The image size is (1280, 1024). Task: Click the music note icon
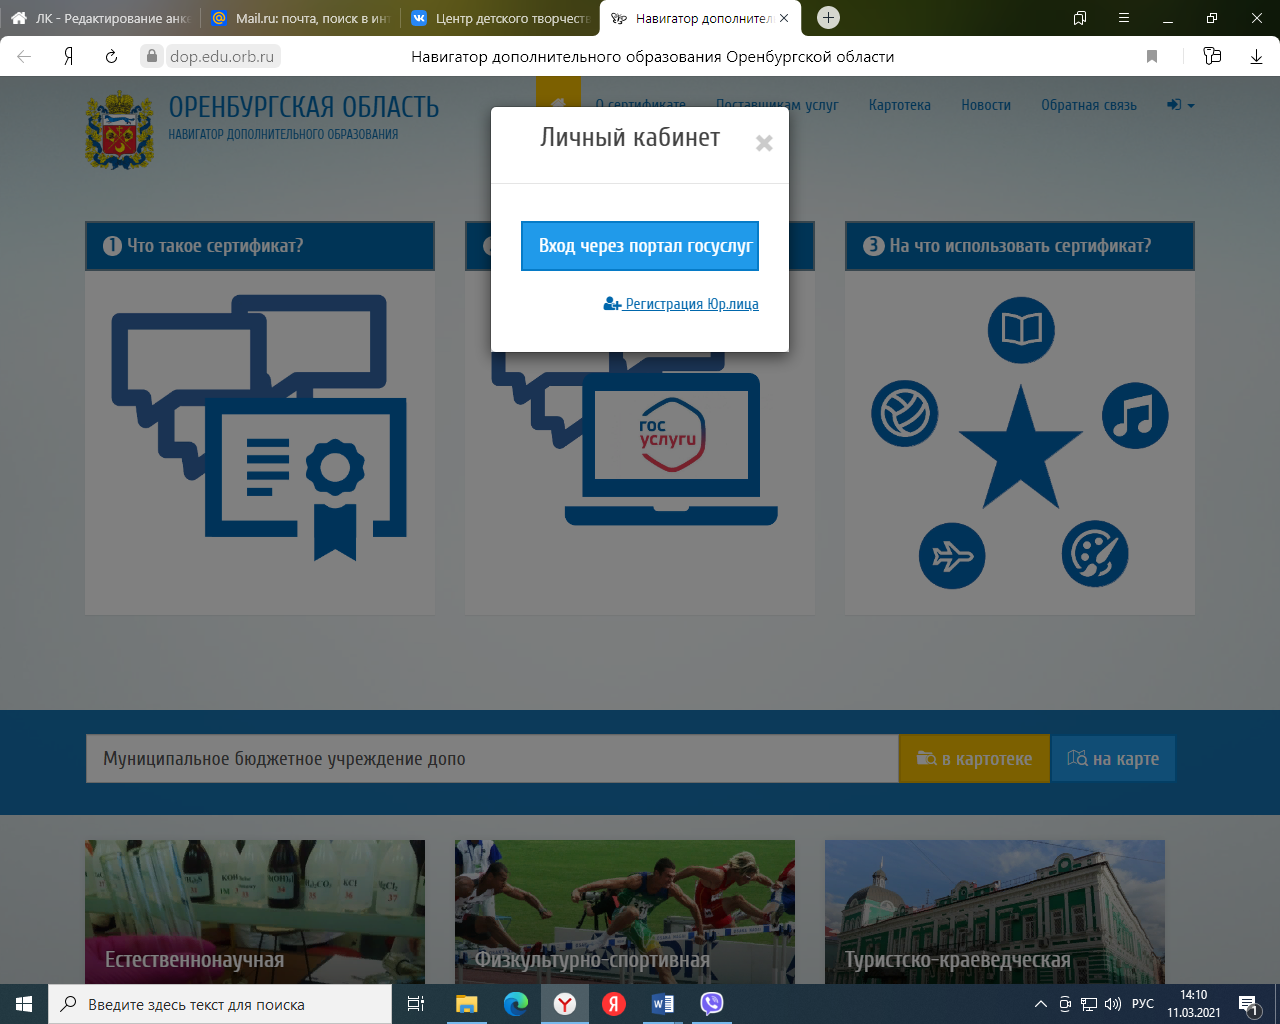1135,415
